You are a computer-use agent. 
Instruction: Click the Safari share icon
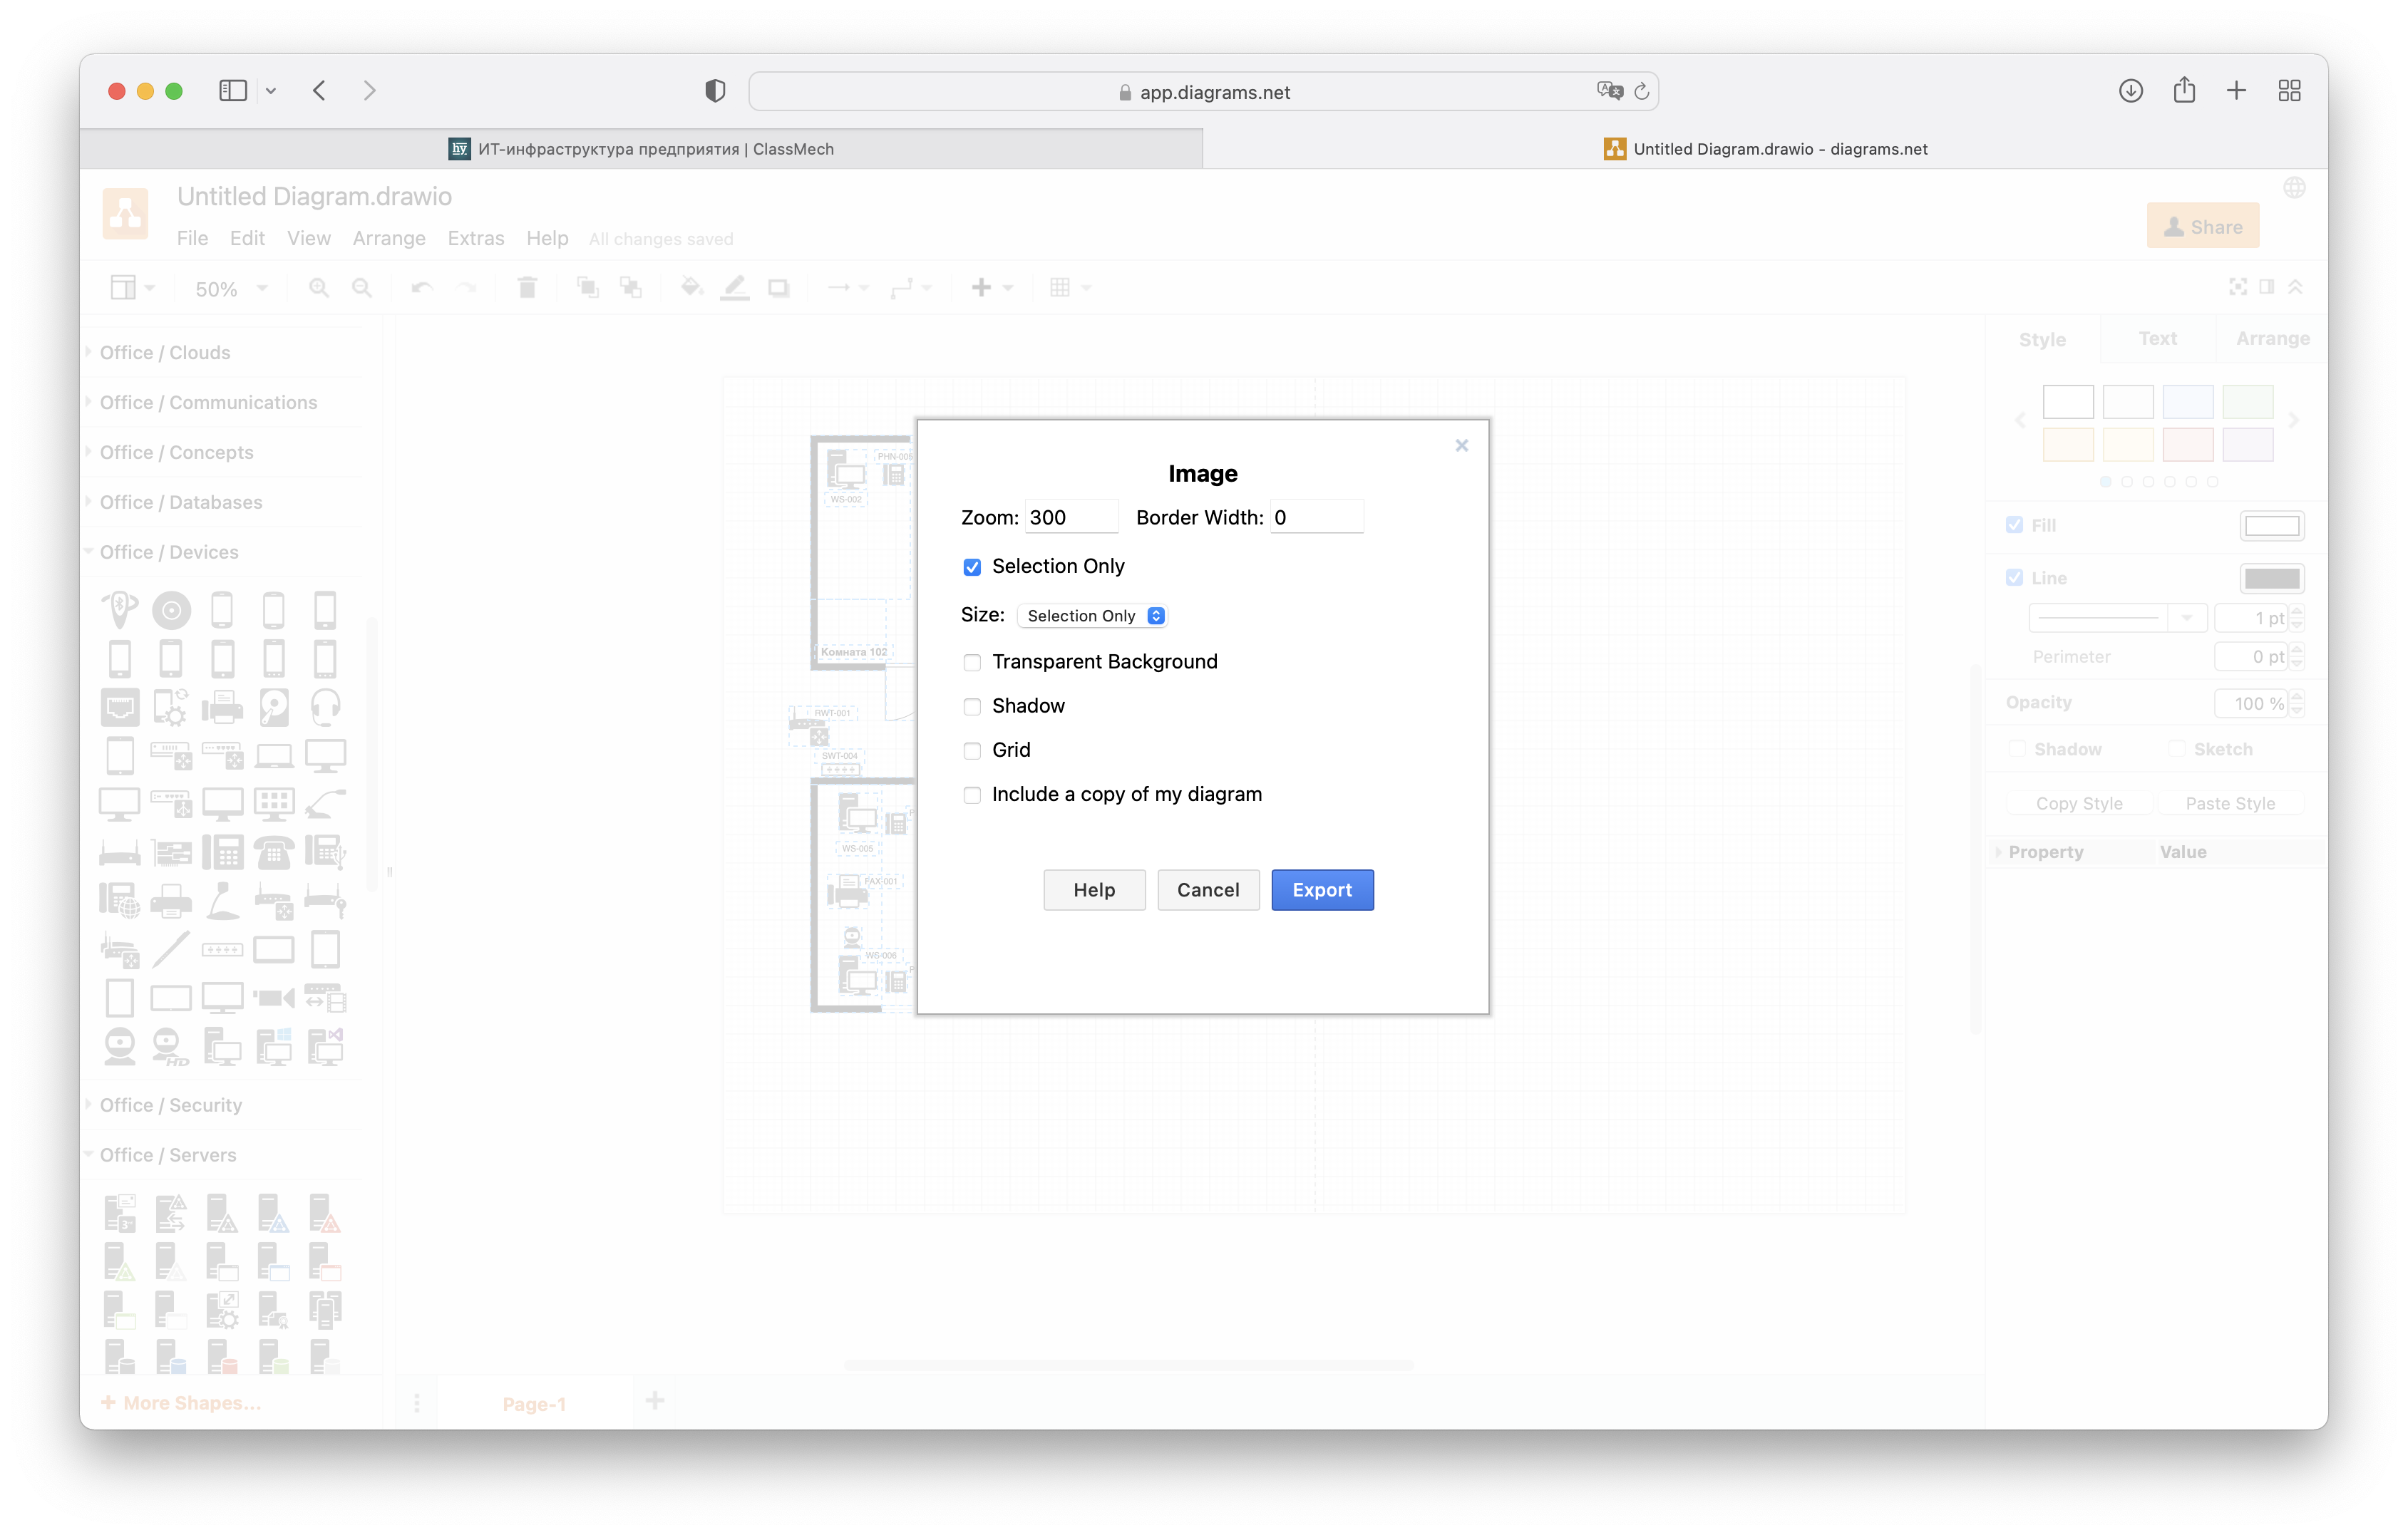pos(2184,90)
